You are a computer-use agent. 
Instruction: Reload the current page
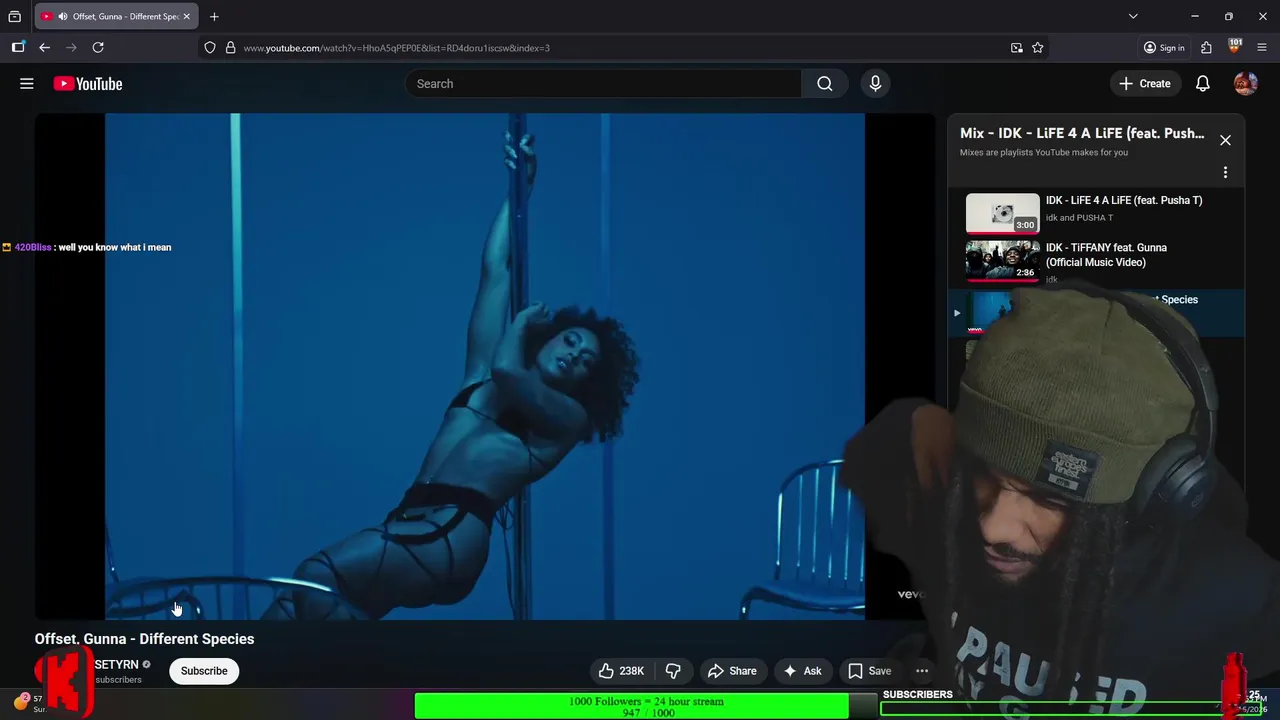98,47
